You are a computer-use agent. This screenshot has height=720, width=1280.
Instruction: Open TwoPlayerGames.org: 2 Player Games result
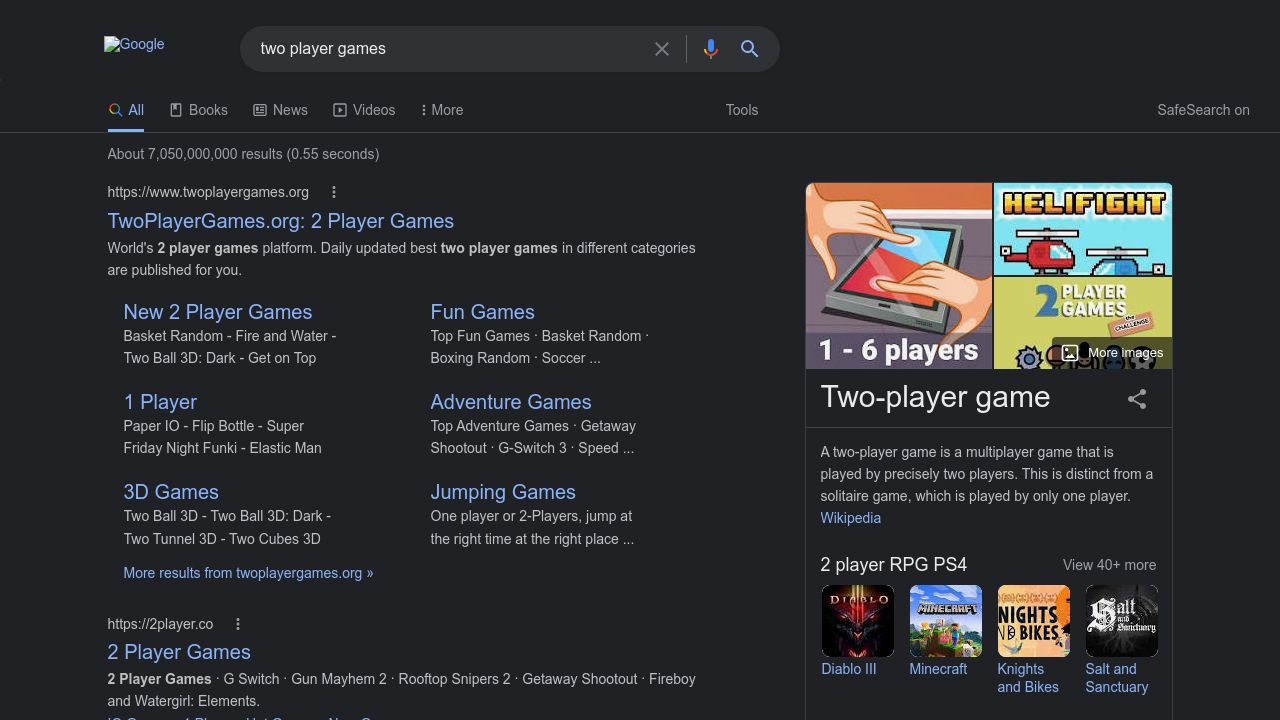(x=281, y=221)
